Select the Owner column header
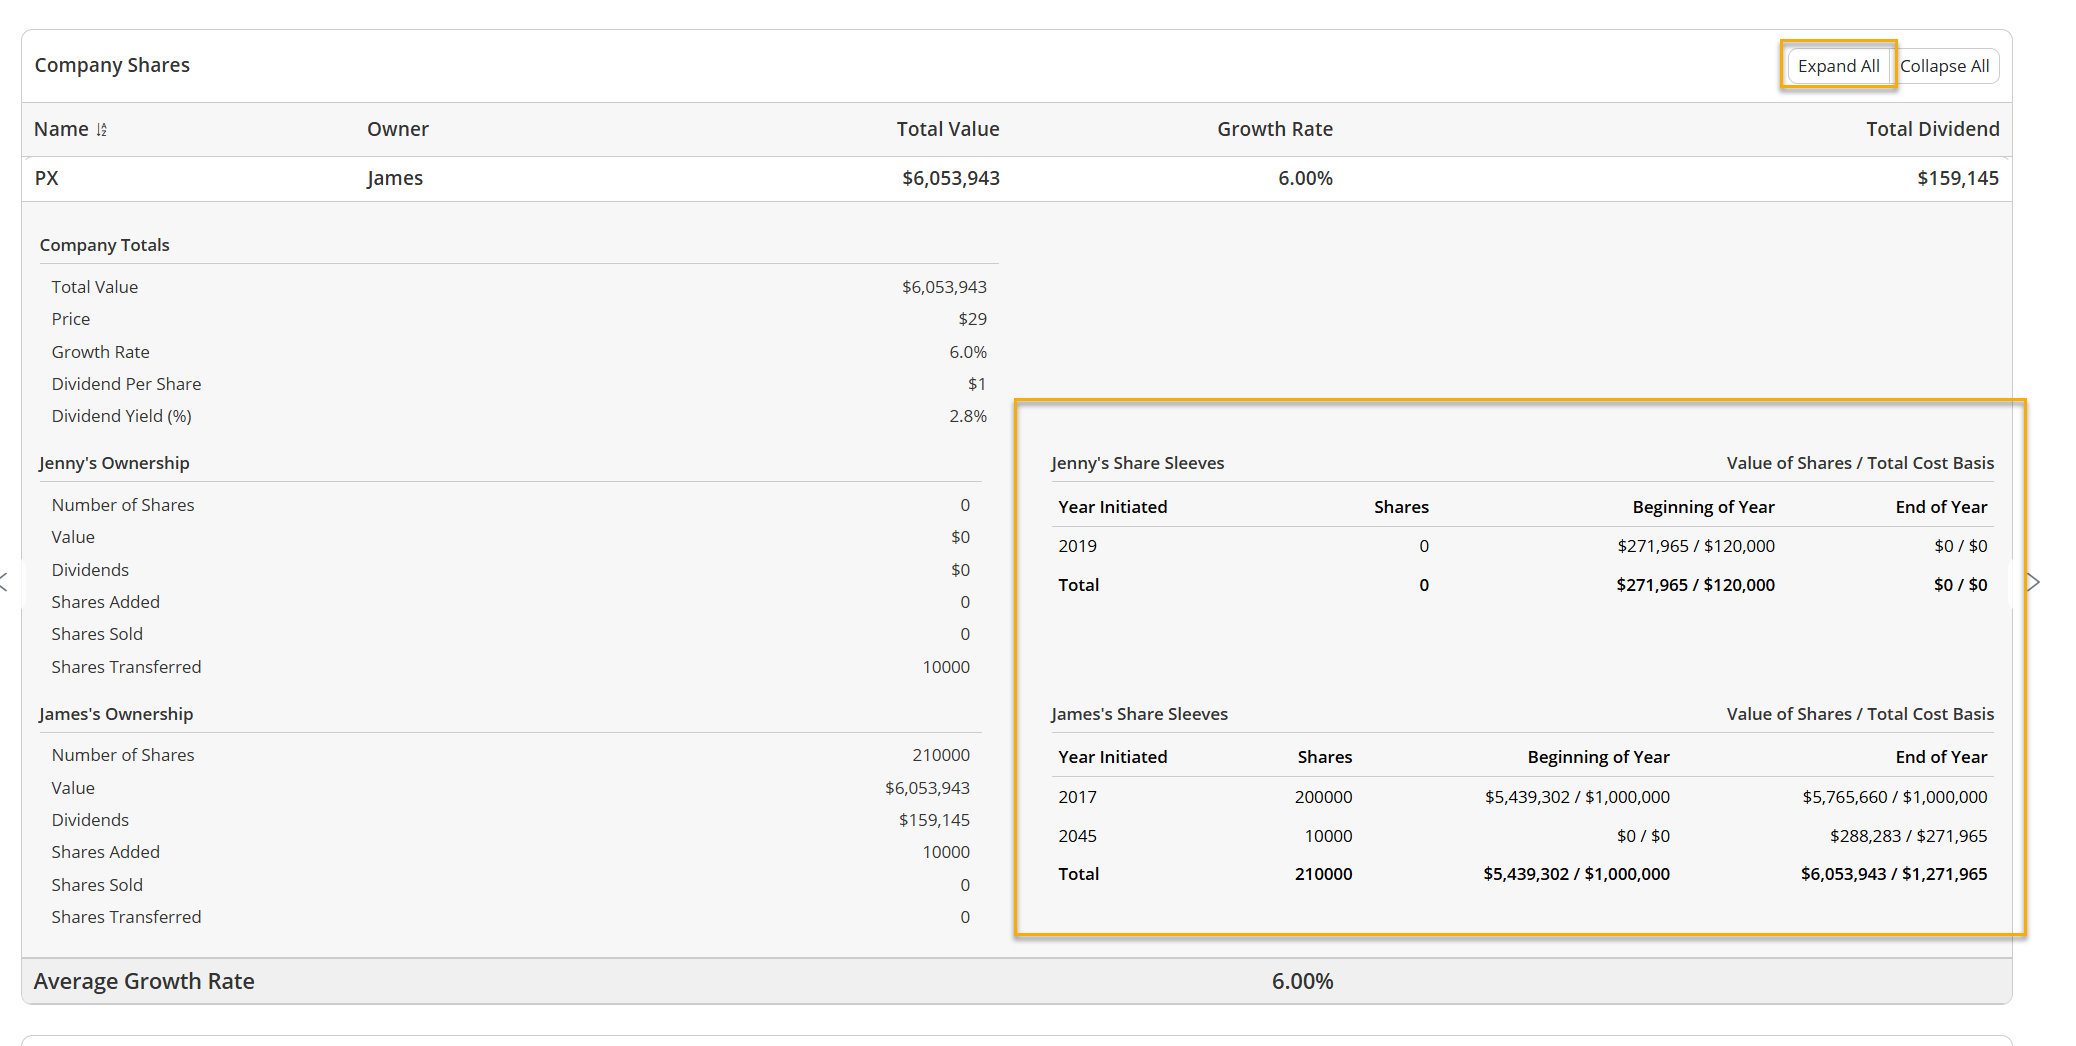The image size is (2076, 1046). [397, 129]
